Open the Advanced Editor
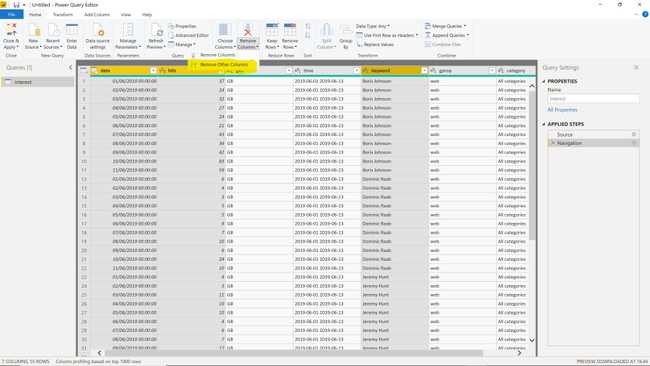 pos(189,35)
